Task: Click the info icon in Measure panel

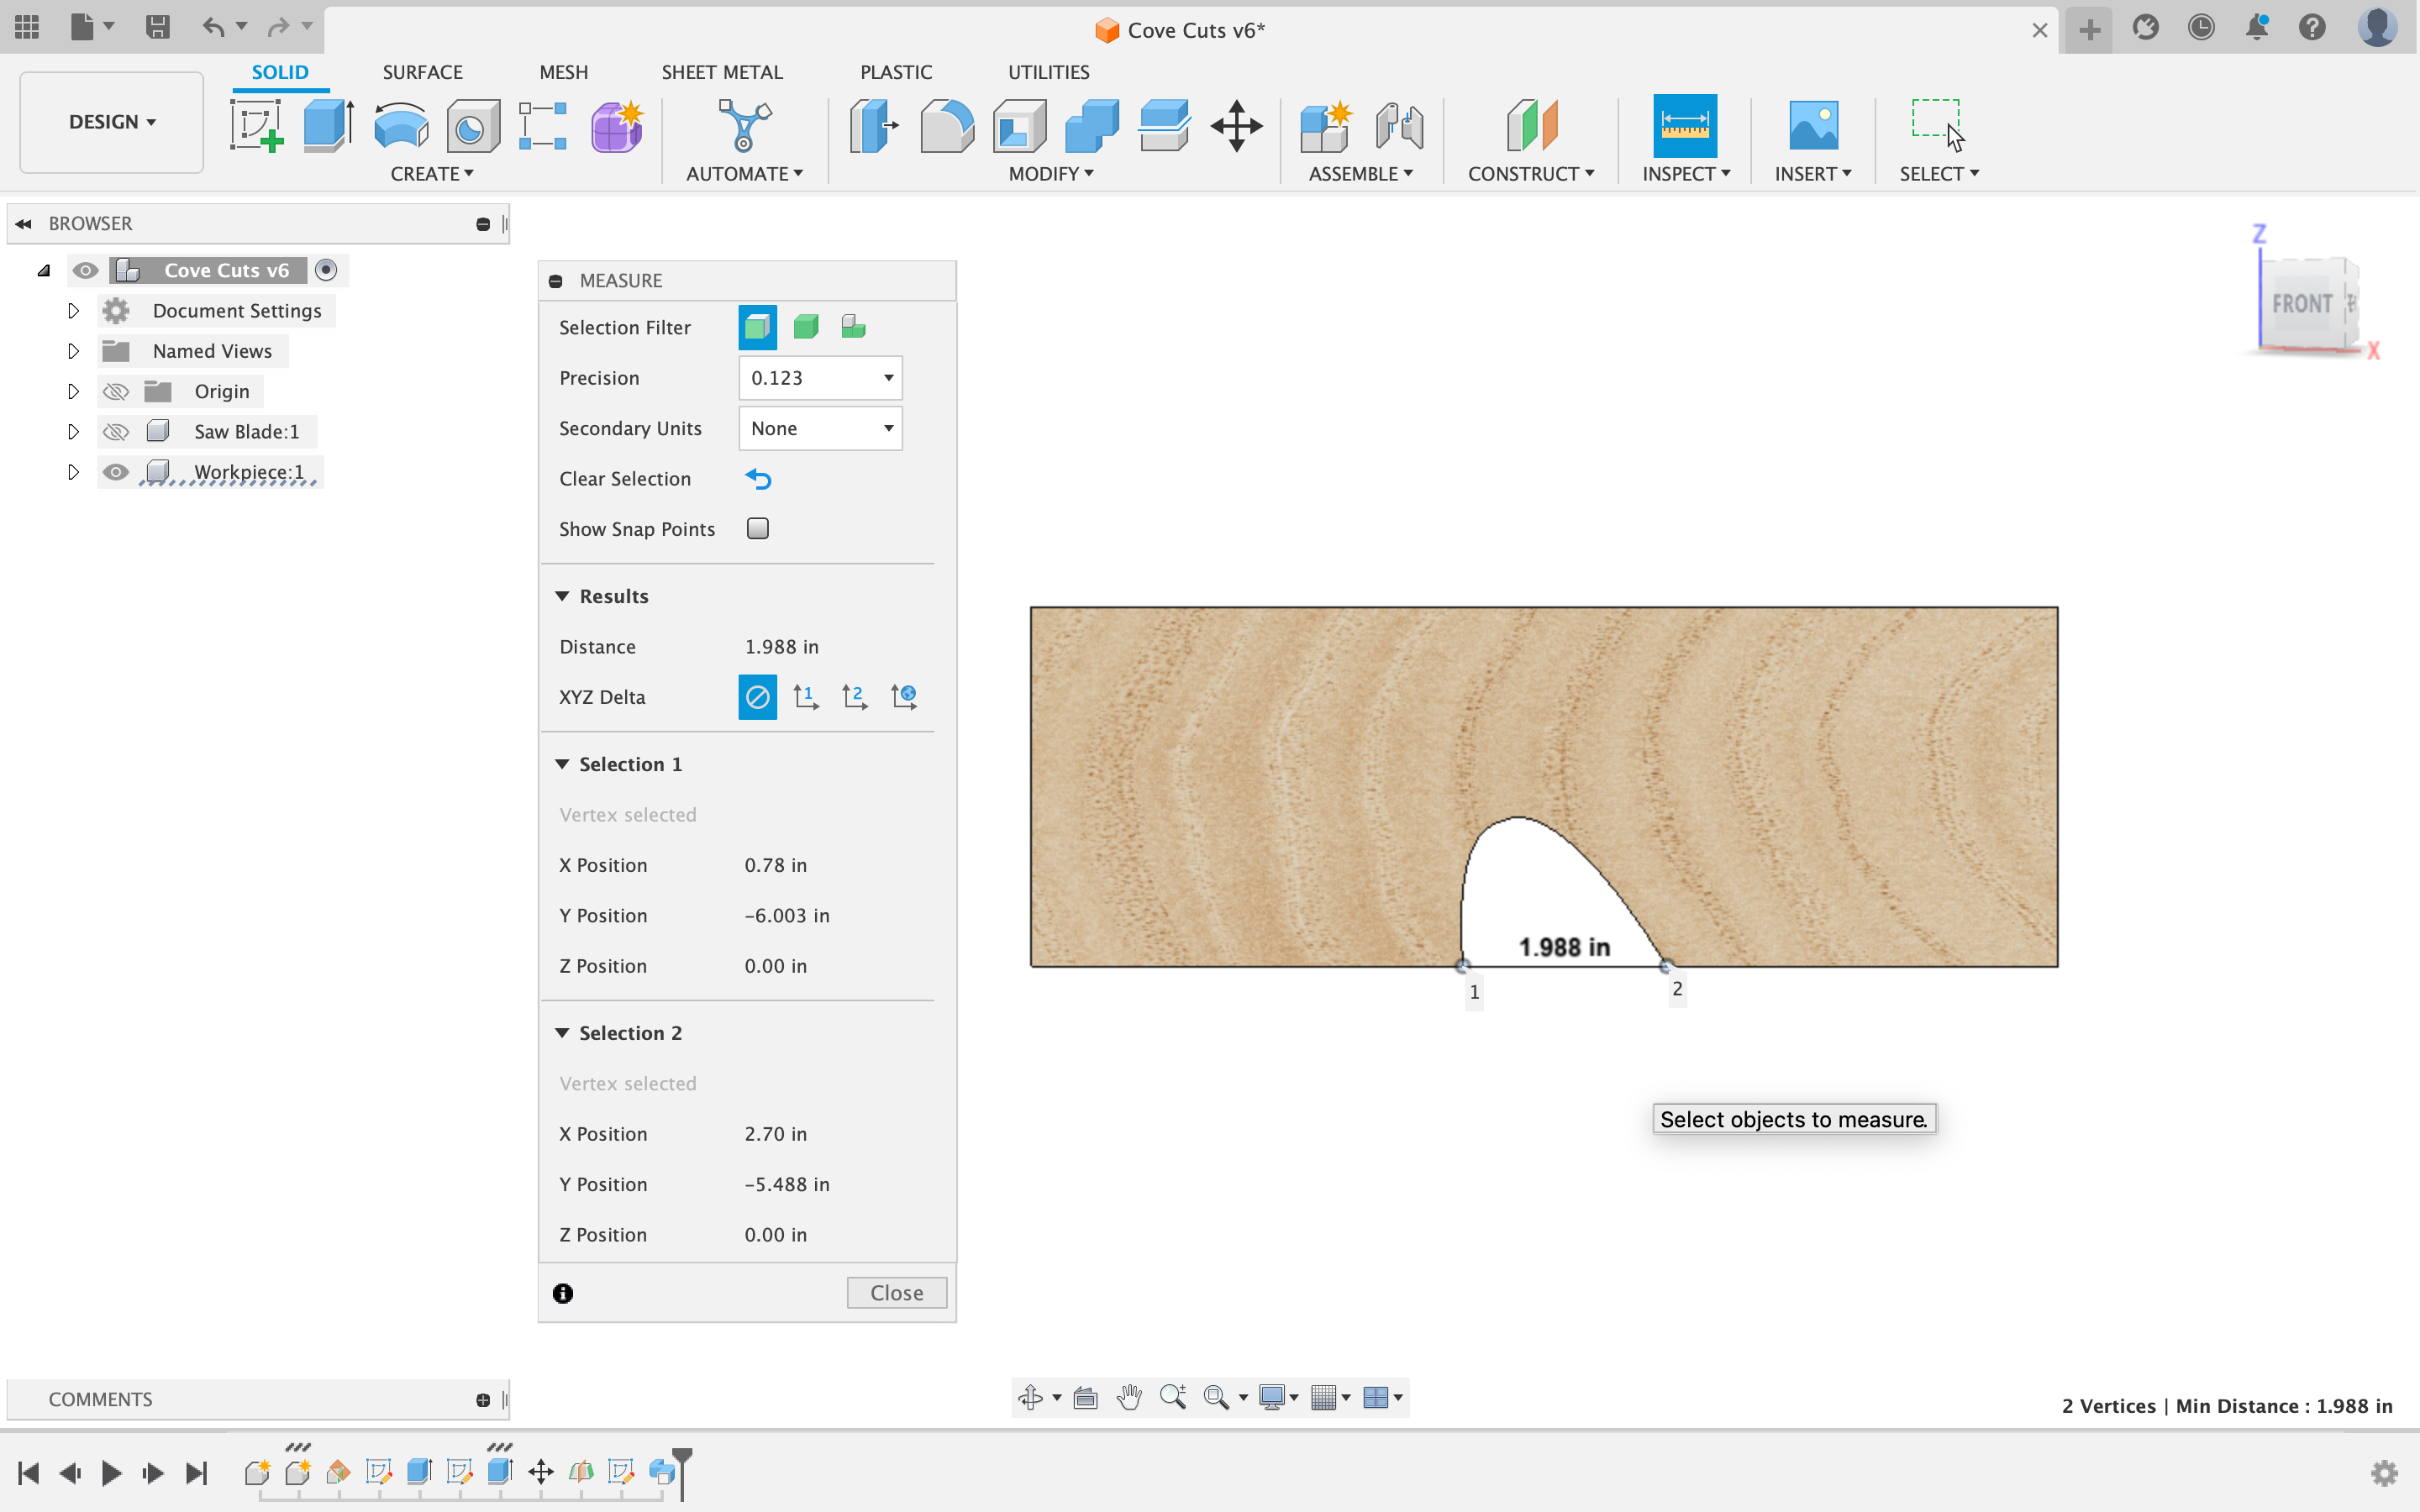Action: click(563, 1293)
